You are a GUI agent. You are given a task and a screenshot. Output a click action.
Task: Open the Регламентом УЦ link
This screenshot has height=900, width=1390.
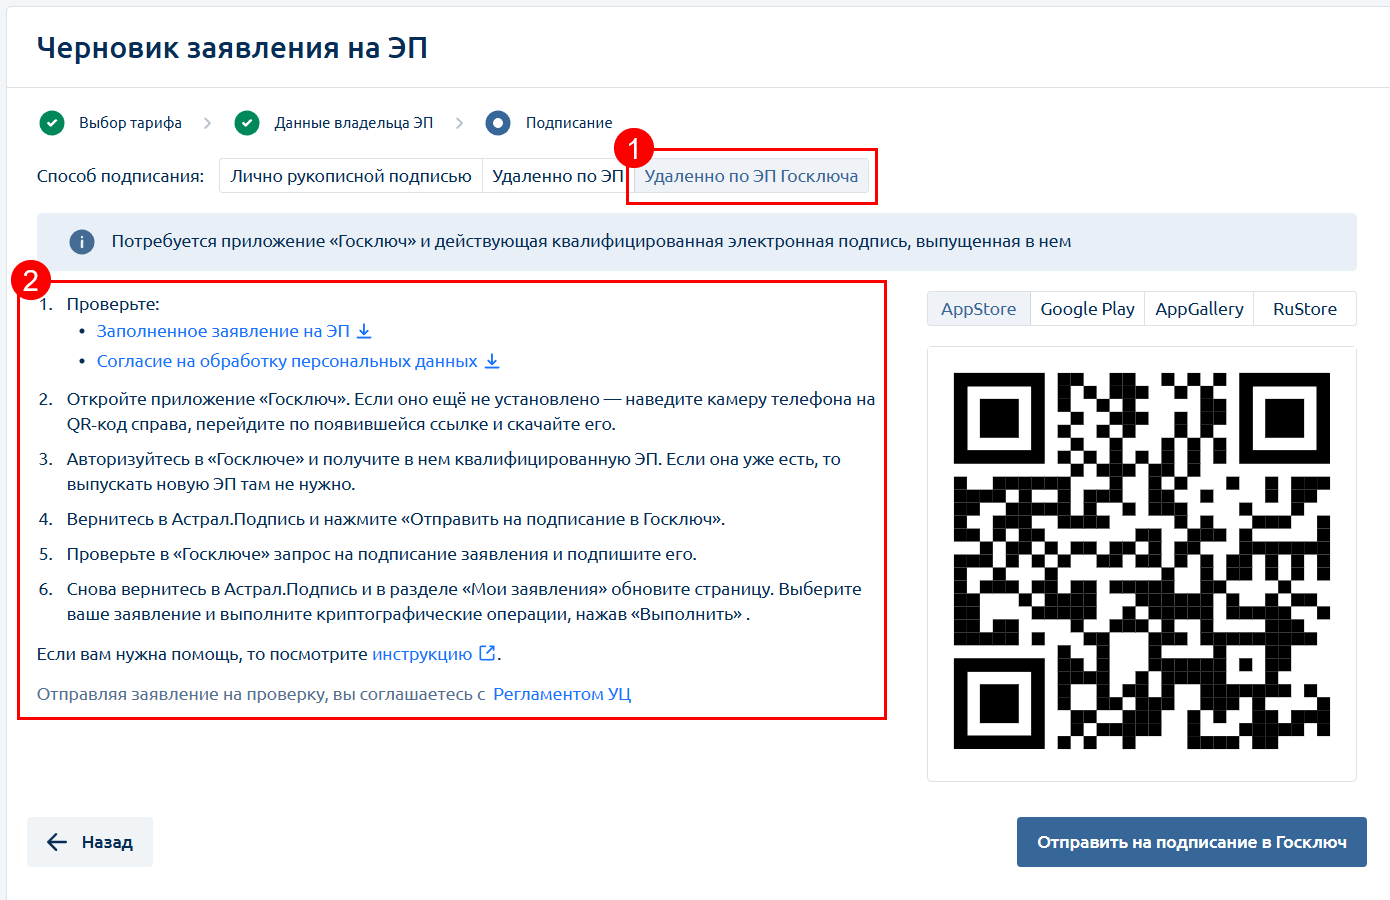point(562,694)
